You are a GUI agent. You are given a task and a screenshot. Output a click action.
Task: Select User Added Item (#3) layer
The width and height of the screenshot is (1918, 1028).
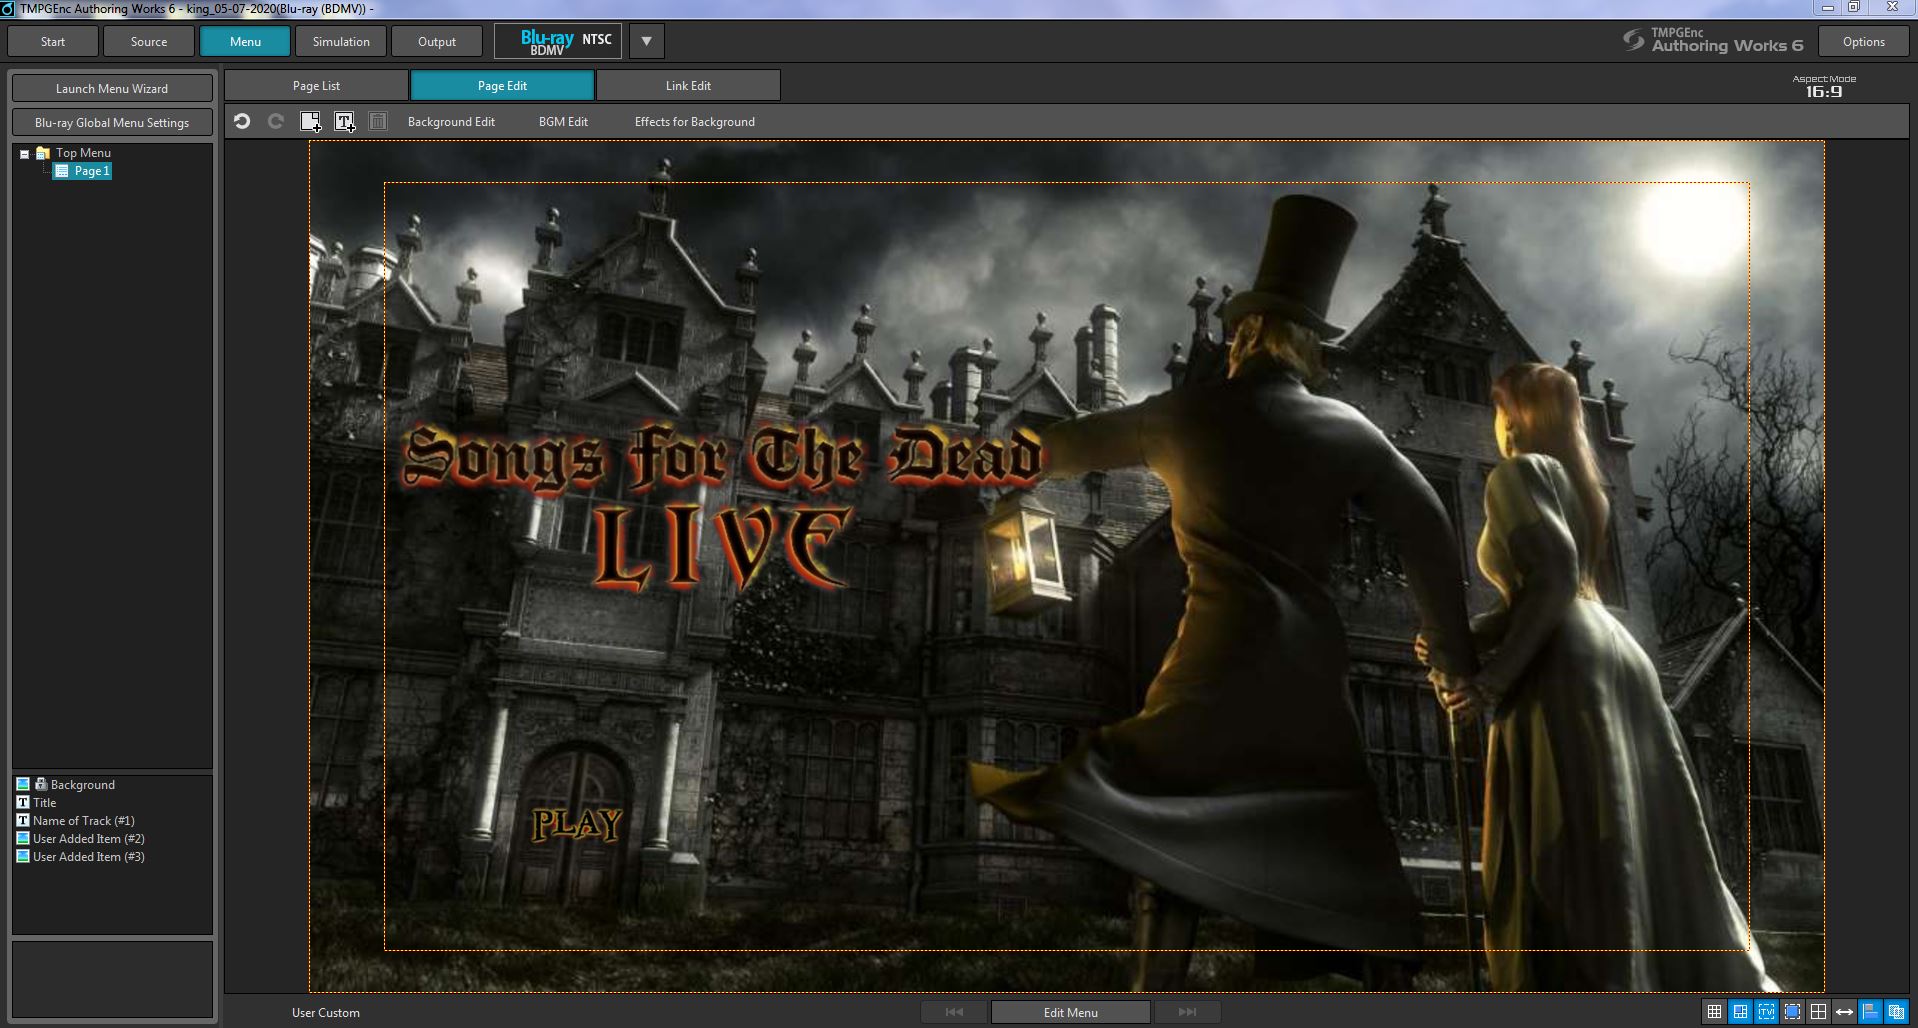pos(89,857)
